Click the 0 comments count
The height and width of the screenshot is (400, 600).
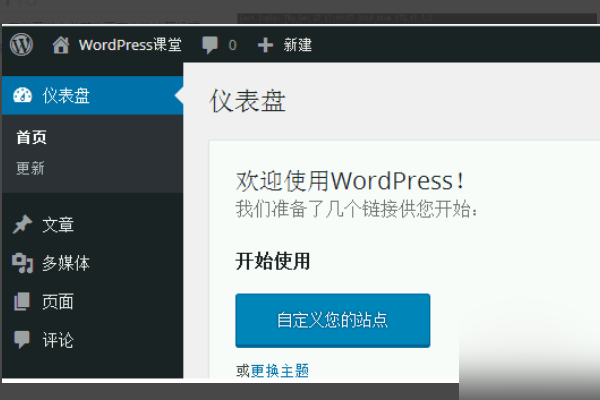(x=232, y=46)
